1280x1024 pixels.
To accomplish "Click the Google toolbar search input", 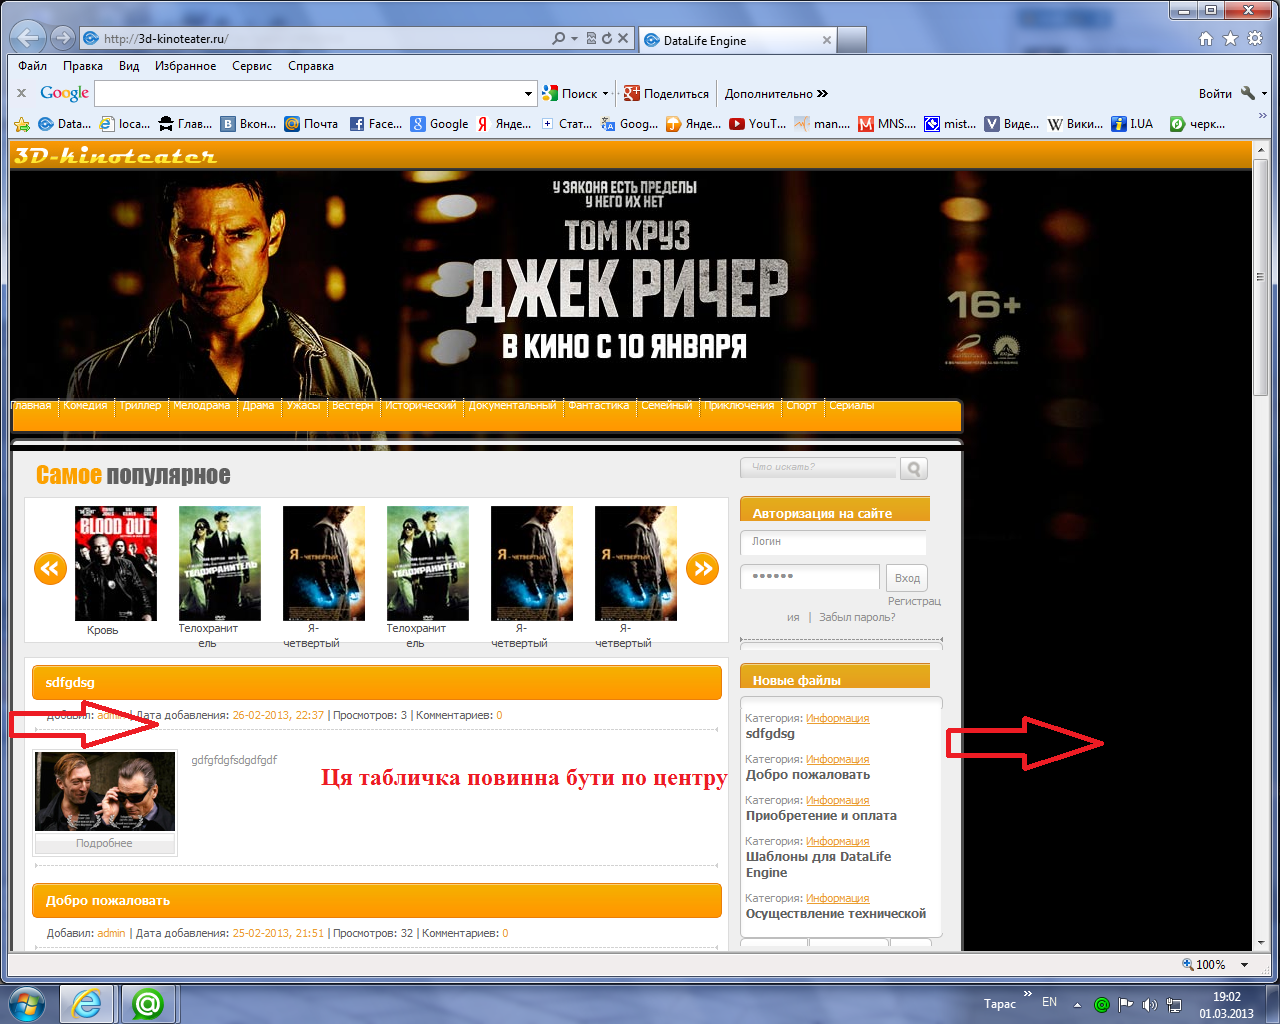I will click(308, 94).
